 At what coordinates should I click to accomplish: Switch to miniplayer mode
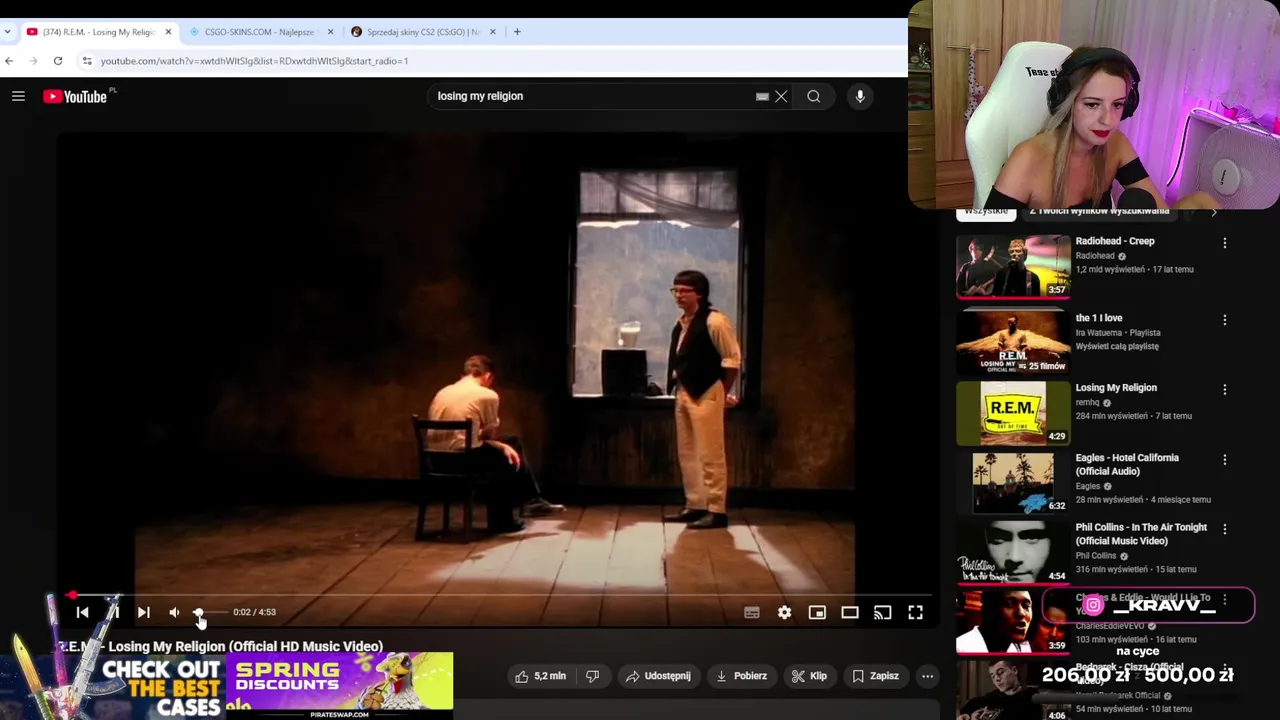[x=817, y=612]
